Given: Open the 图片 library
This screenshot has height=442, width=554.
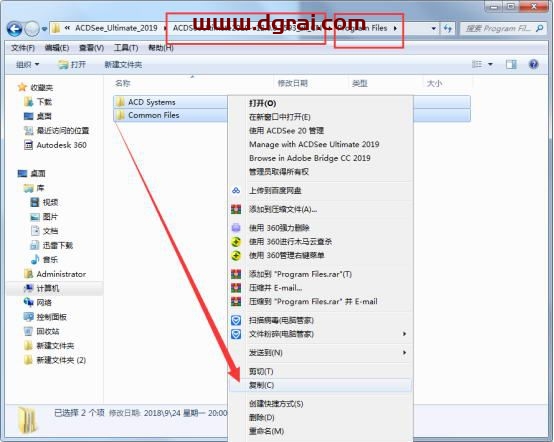Looking at the screenshot, I should pos(50,217).
